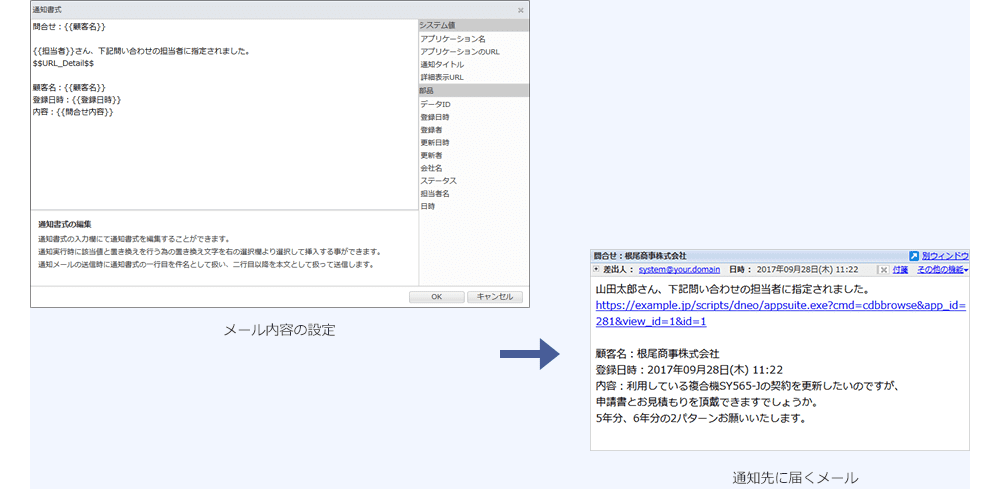Click the 付箋 link
This screenshot has width=1000, height=489.
pyautogui.click(x=901, y=270)
